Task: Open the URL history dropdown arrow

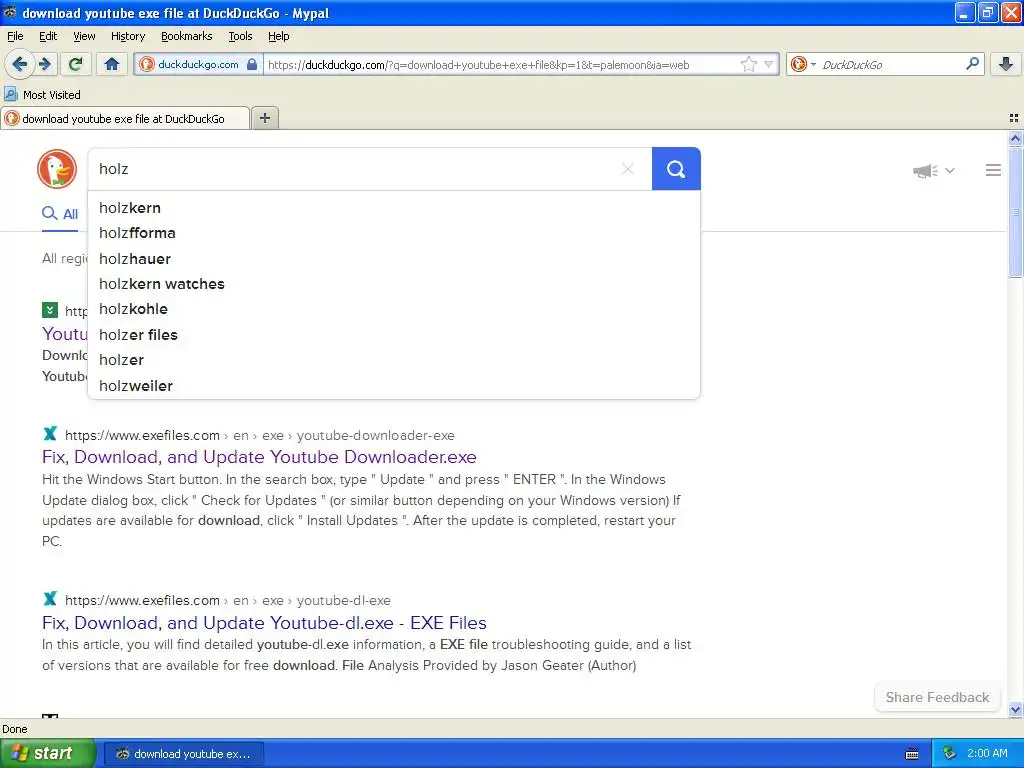Action: coord(769,64)
